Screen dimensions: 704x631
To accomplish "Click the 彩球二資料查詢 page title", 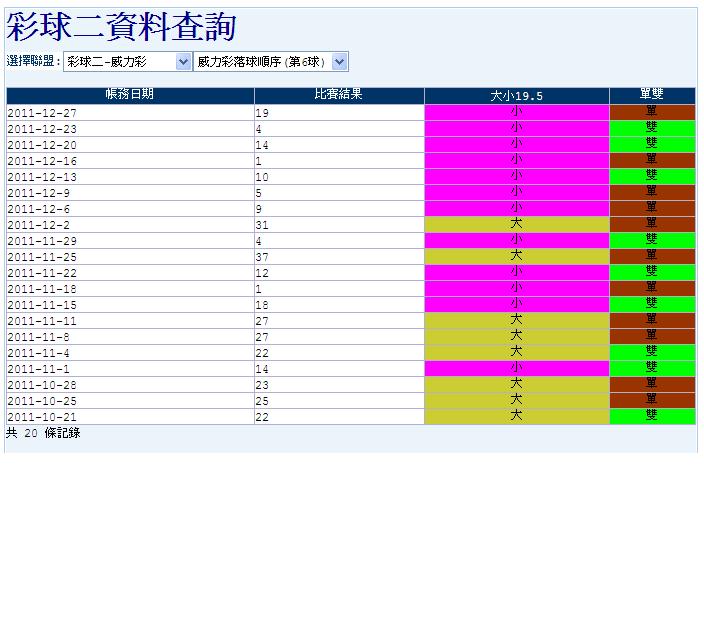I will coord(121,27).
